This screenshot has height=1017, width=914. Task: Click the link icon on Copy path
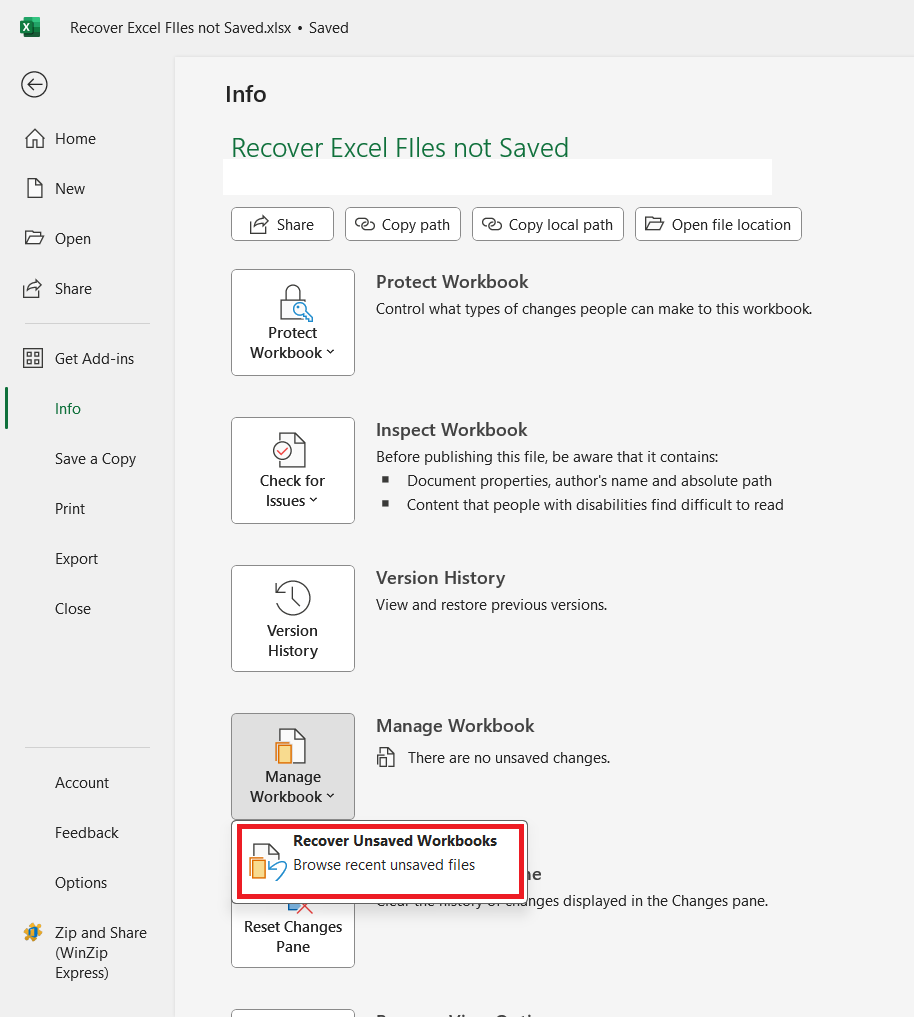tap(365, 224)
